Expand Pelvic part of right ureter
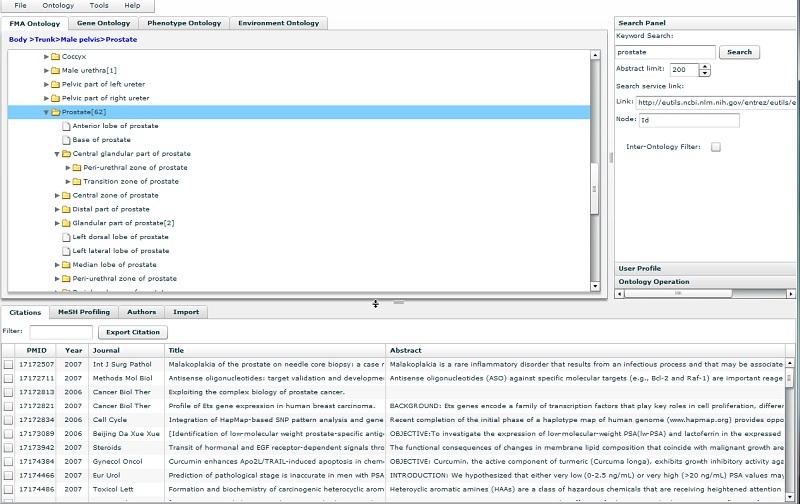The height and width of the screenshot is (504, 800). [x=46, y=98]
